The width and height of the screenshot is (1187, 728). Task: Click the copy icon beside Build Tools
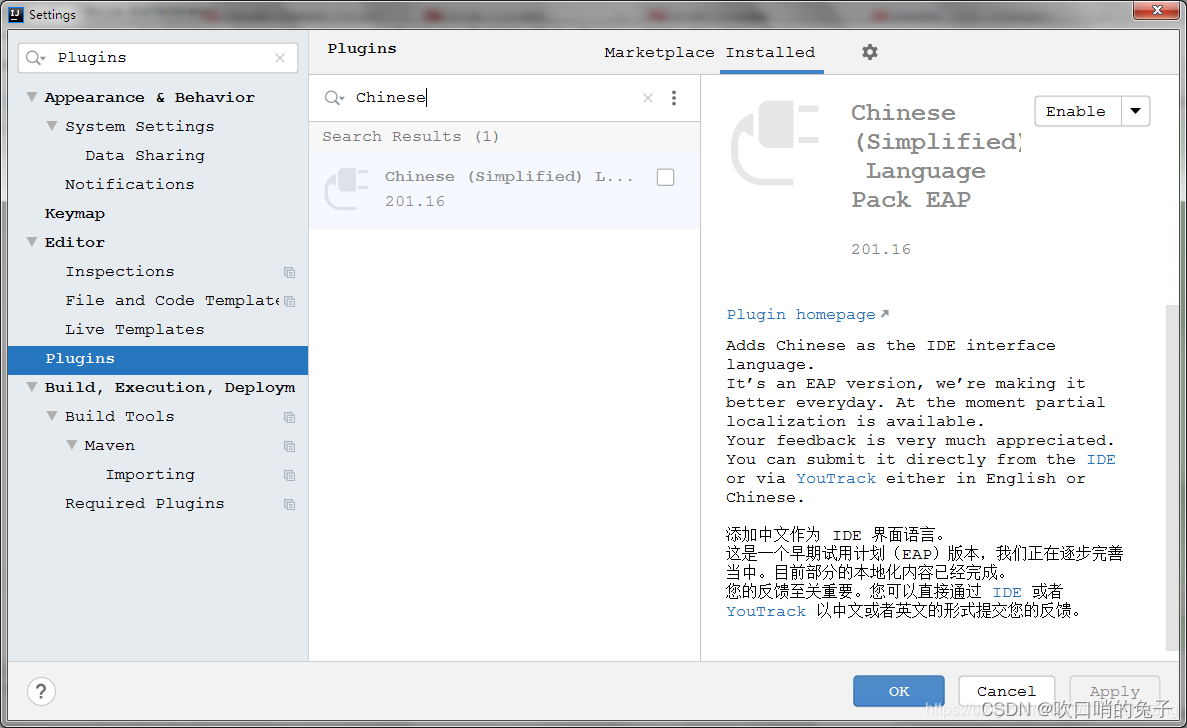[289, 417]
